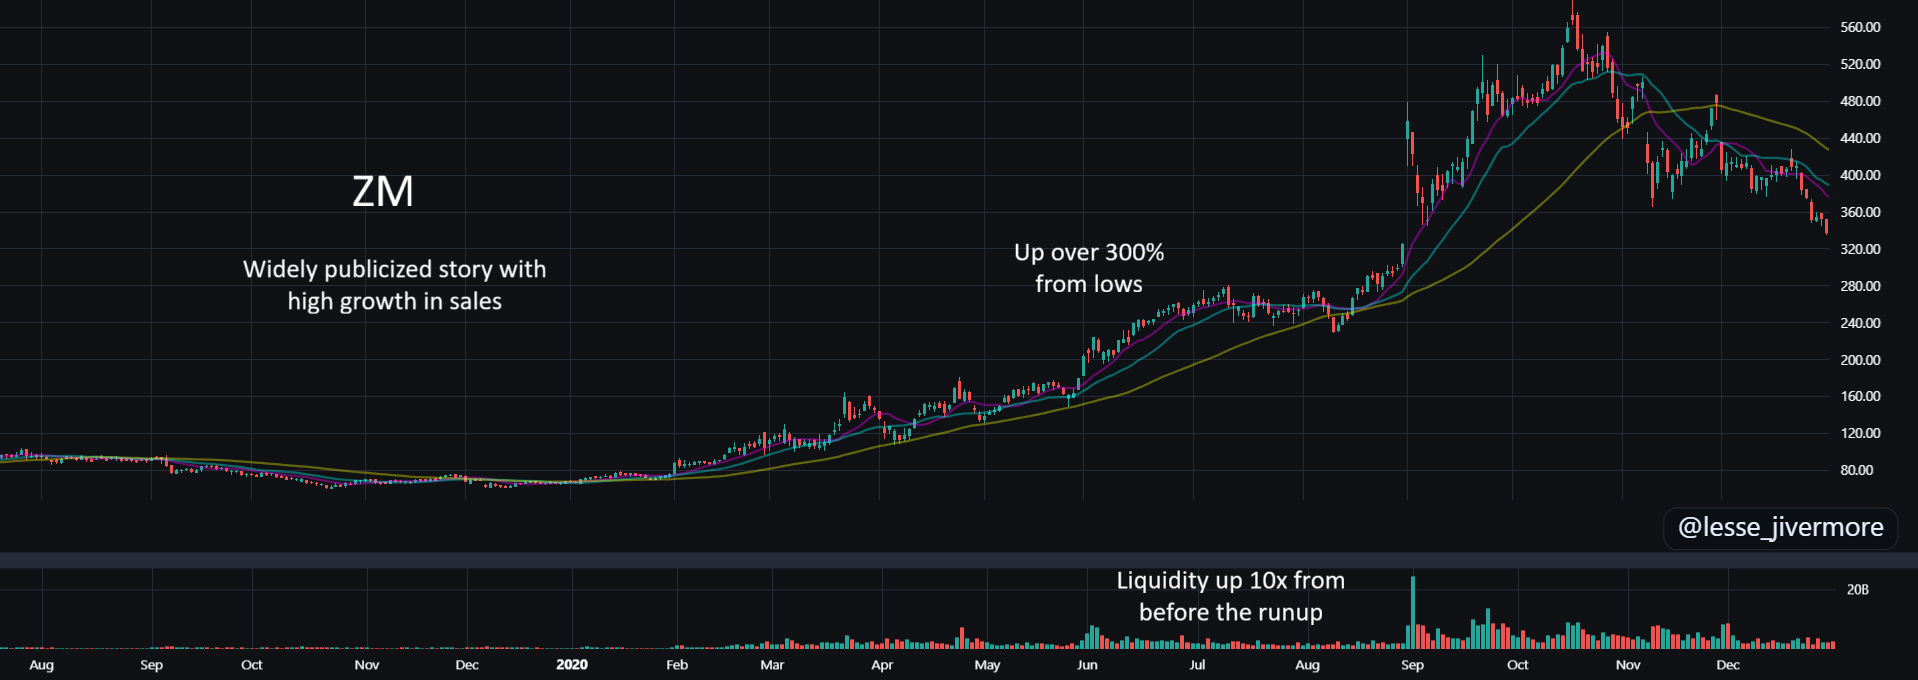This screenshot has height=680, width=1918.
Task: Click the Apr label on time axis
Action: (882, 665)
